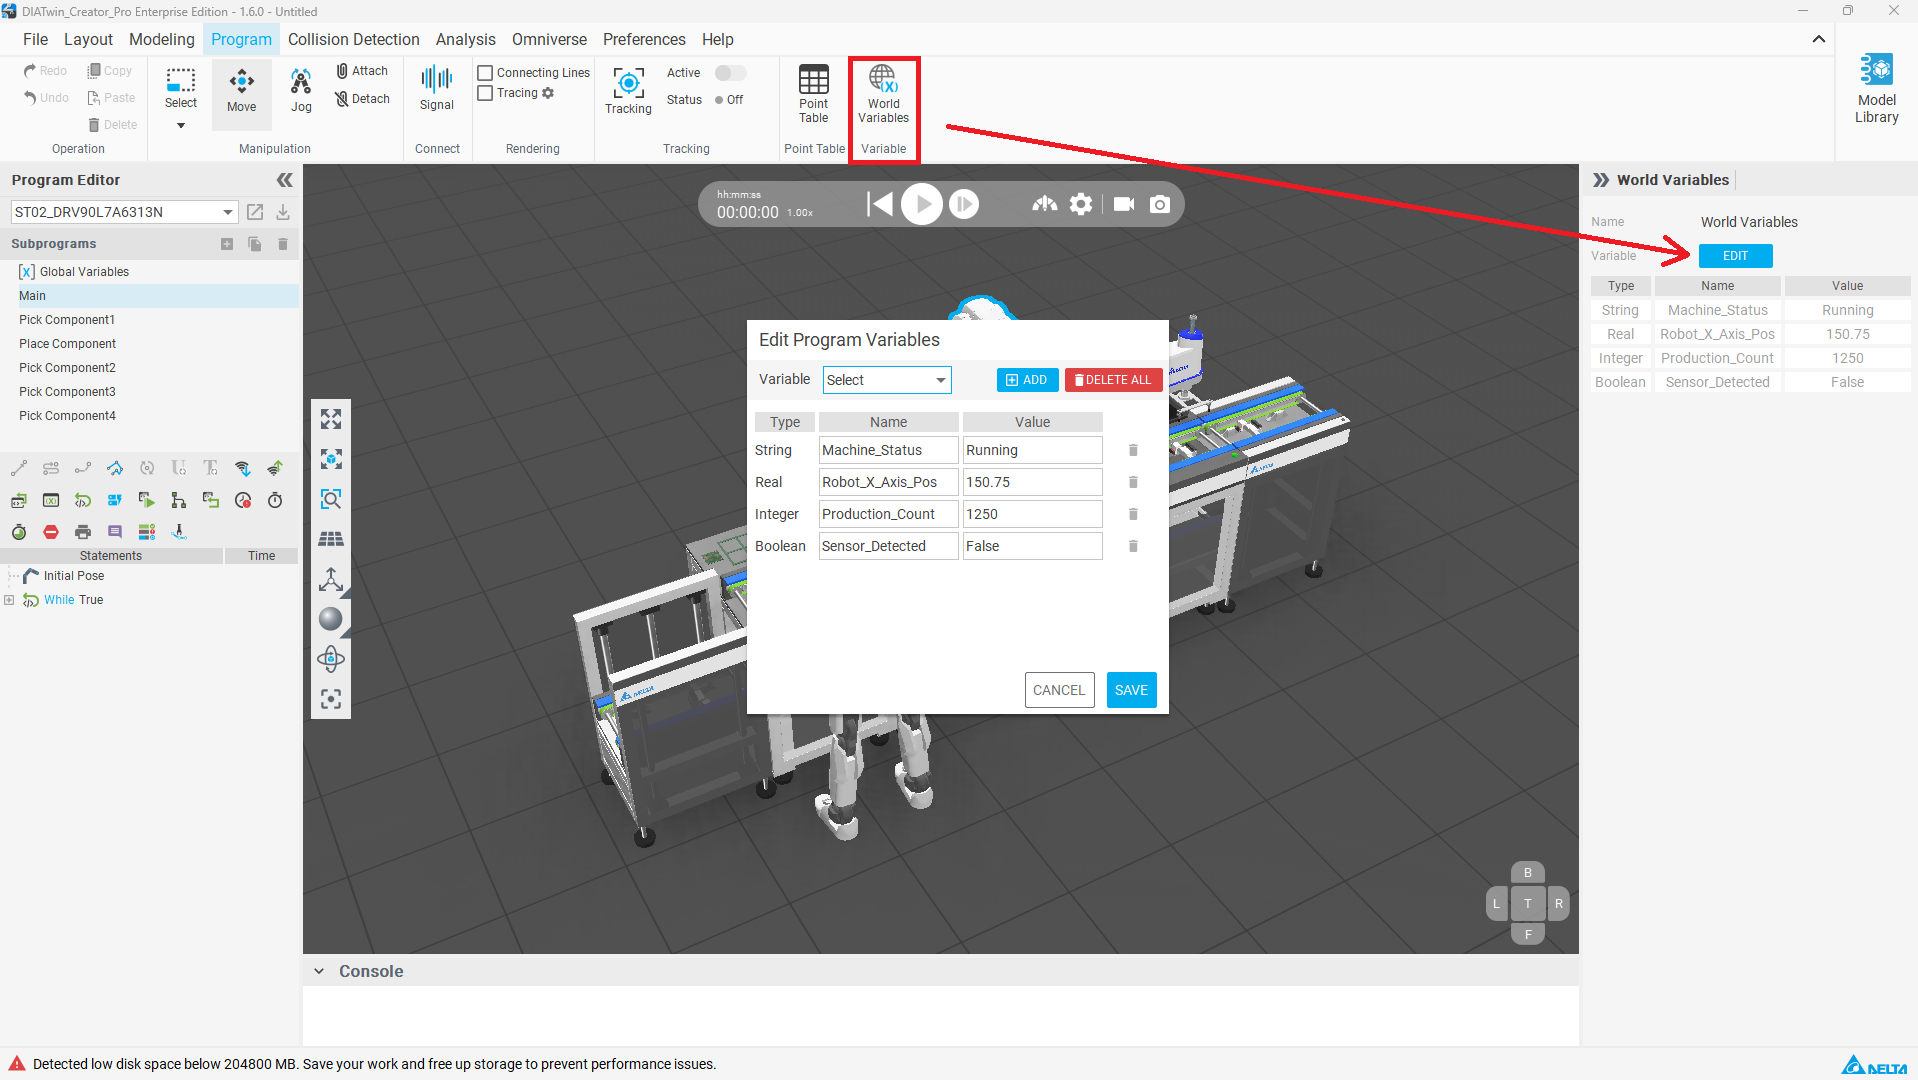Duplicate the selected subprogram
The image size is (1918, 1080).
coord(255,244)
